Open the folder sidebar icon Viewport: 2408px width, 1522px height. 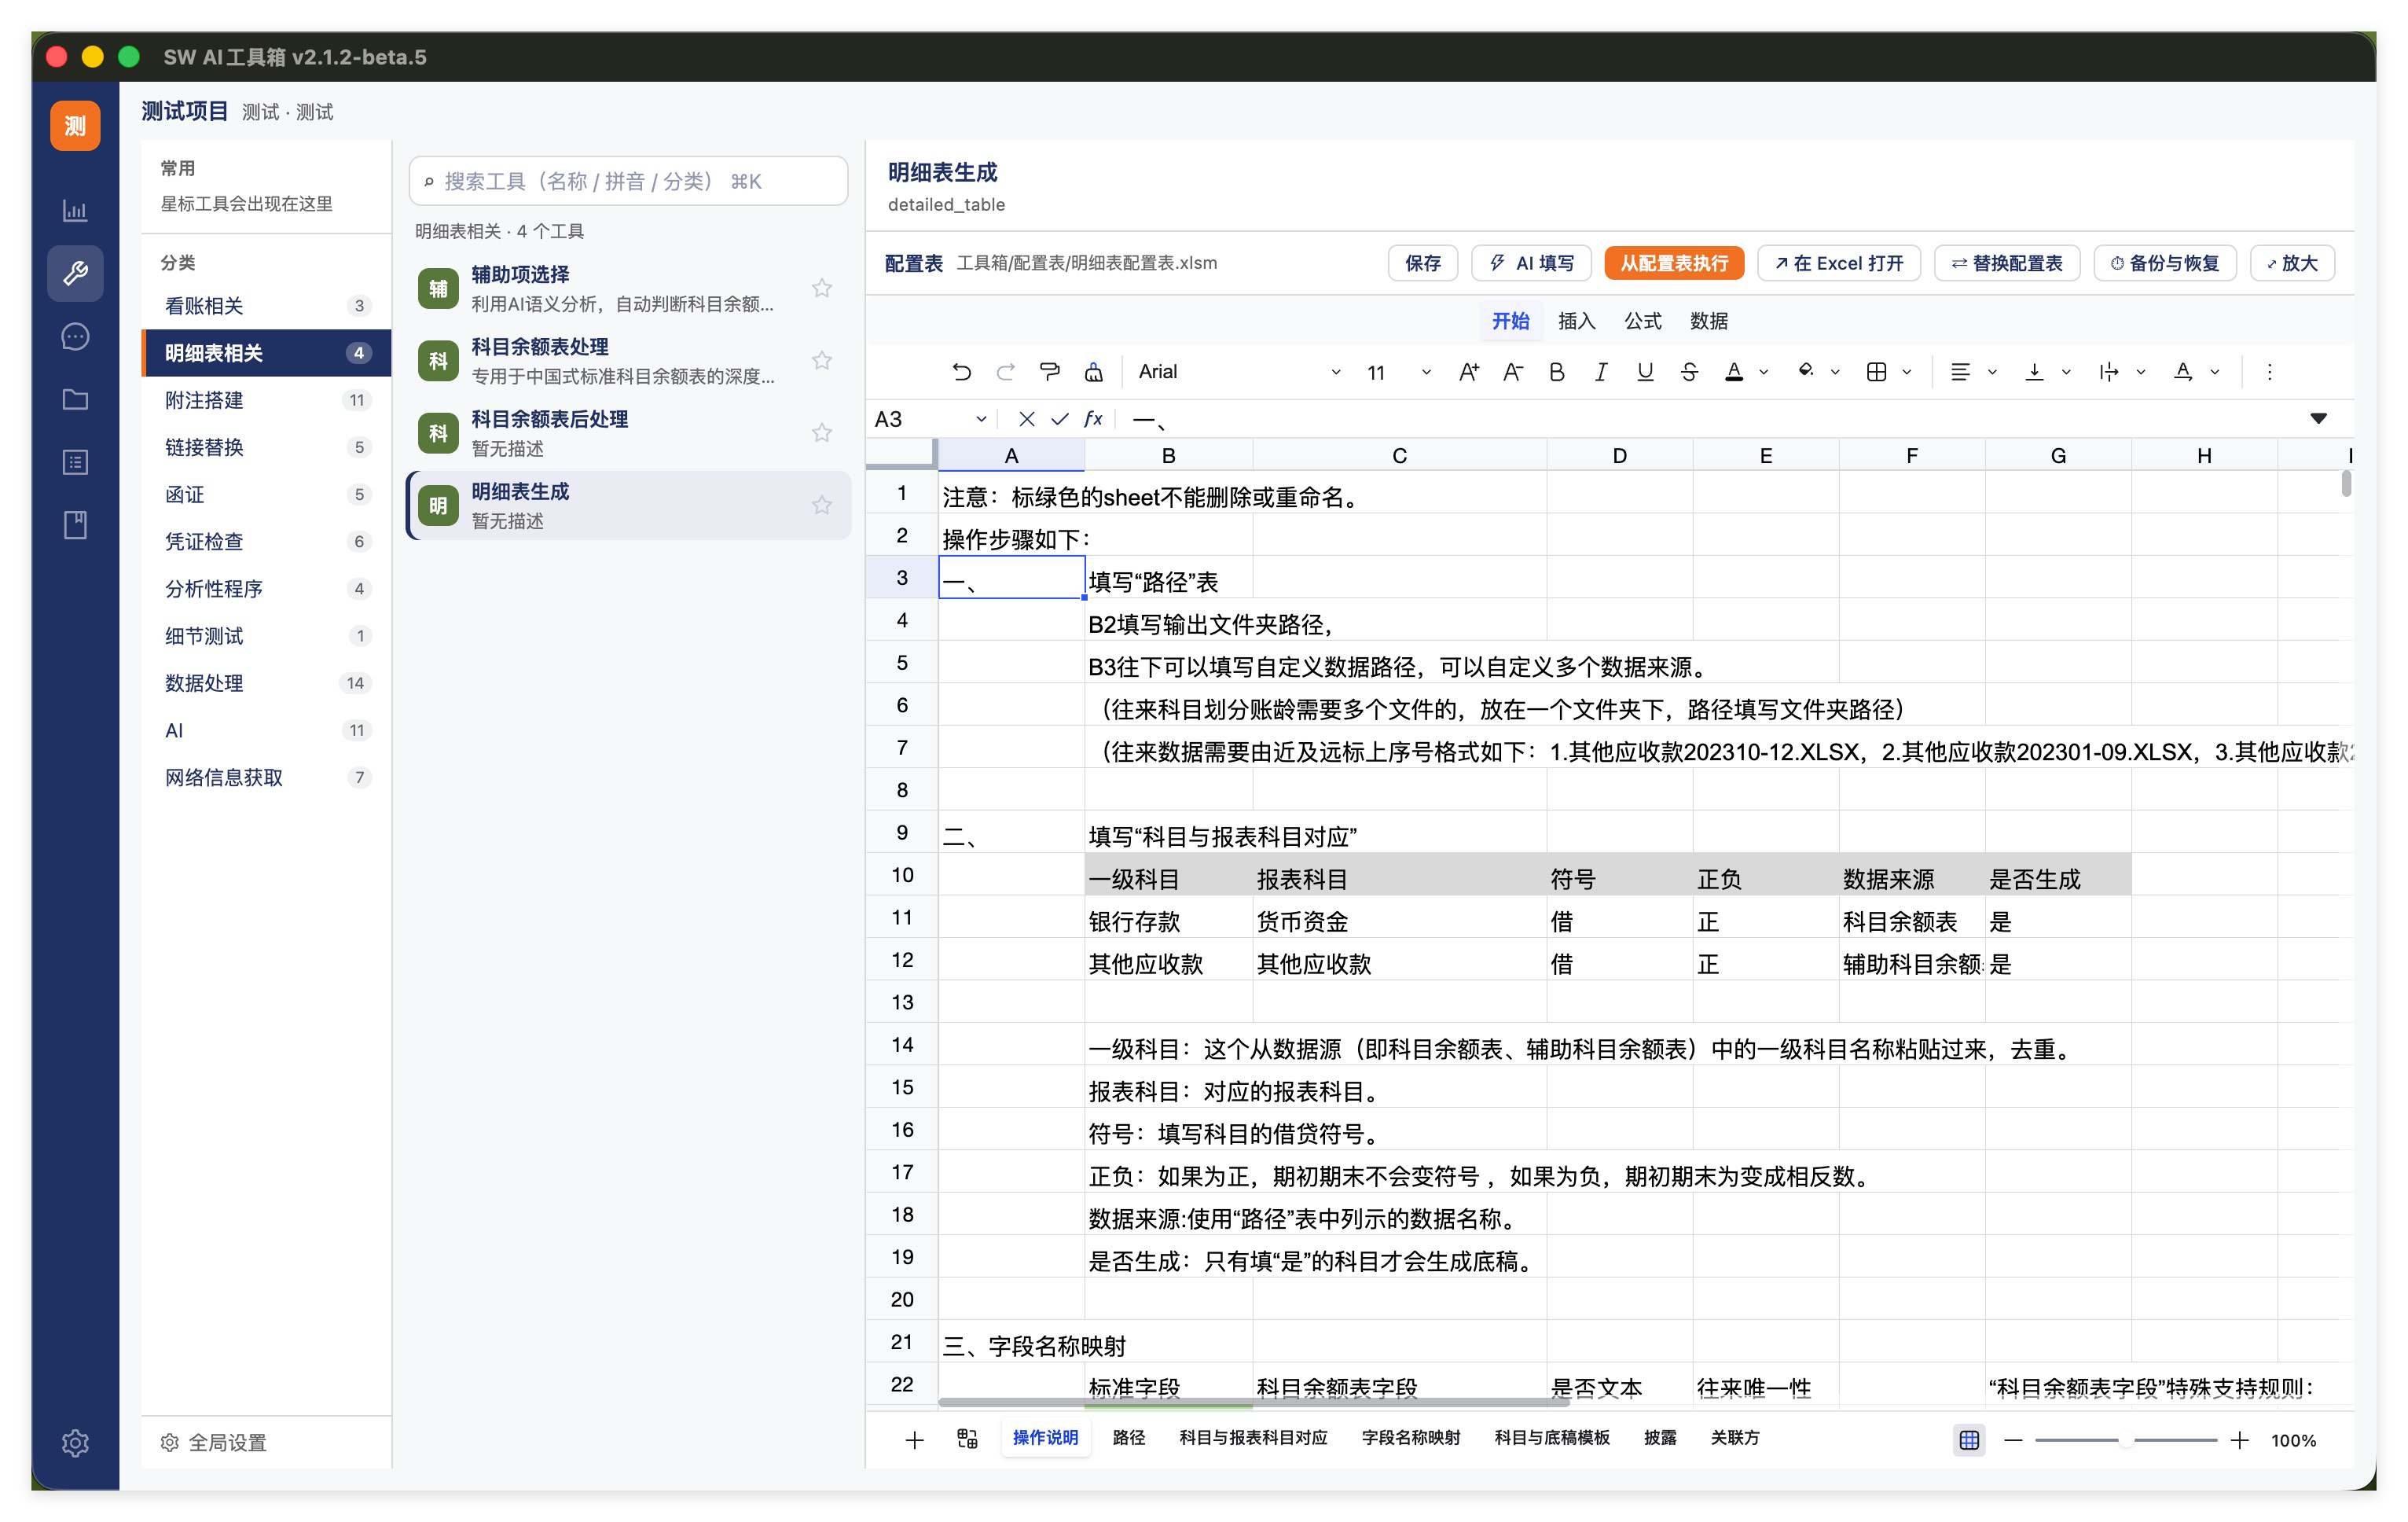(x=75, y=400)
